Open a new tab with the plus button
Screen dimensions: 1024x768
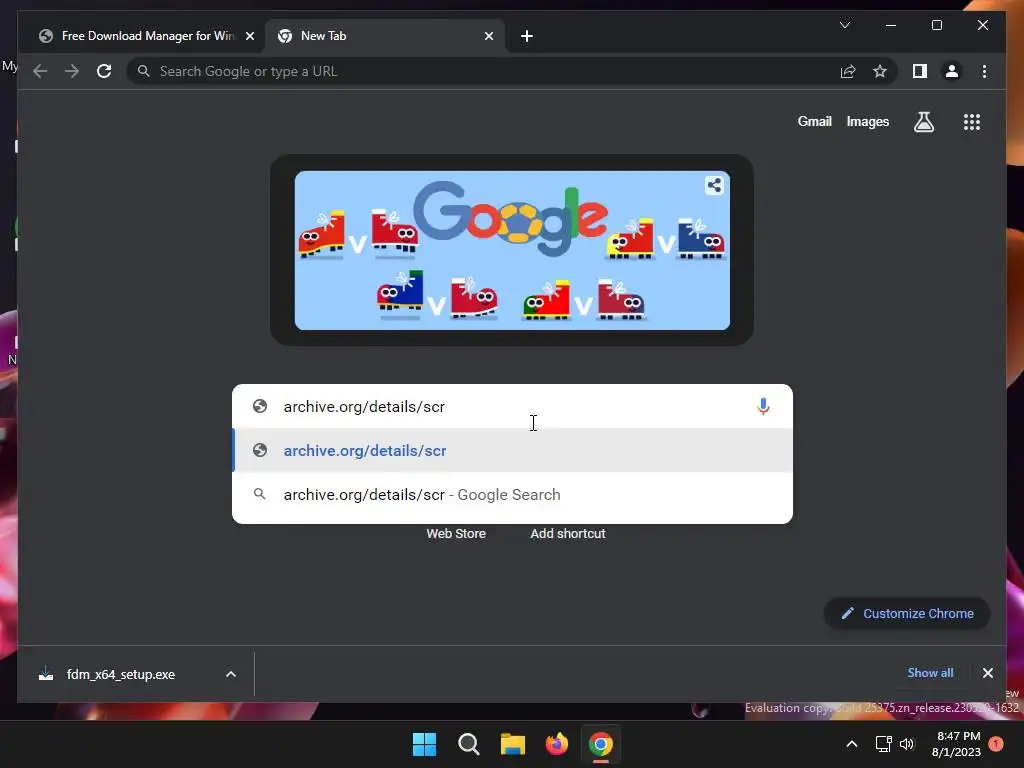[x=527, y=36]
